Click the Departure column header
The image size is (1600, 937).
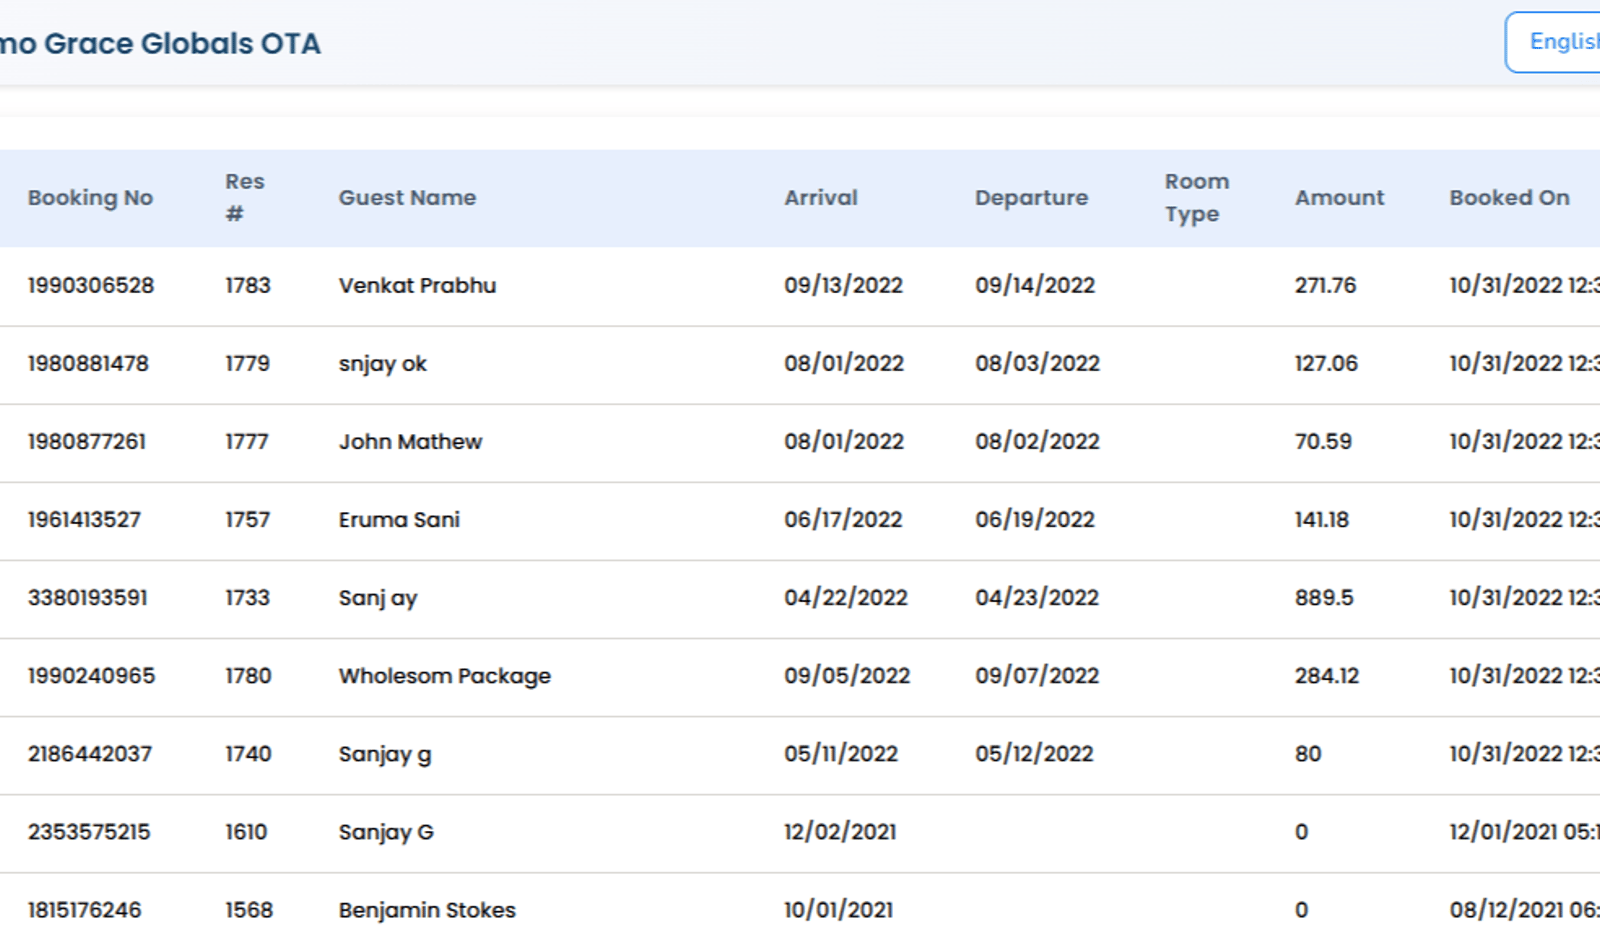coord(1031,198)
